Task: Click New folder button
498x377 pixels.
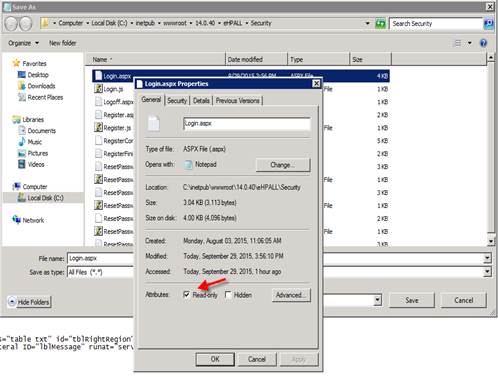Action: point(62,43)
